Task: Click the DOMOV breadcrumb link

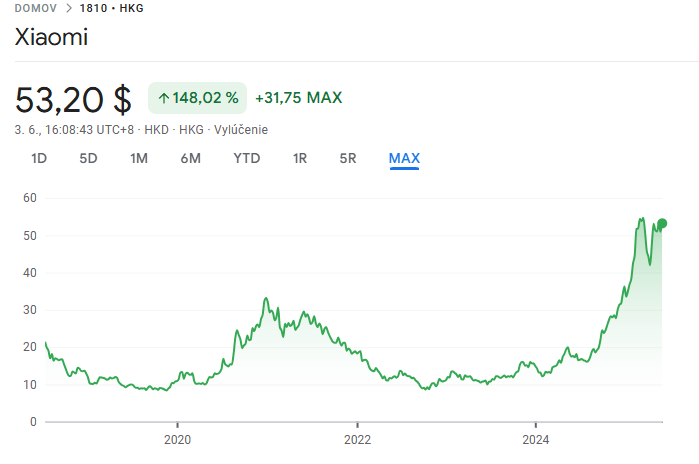Action: coord(37,8)
